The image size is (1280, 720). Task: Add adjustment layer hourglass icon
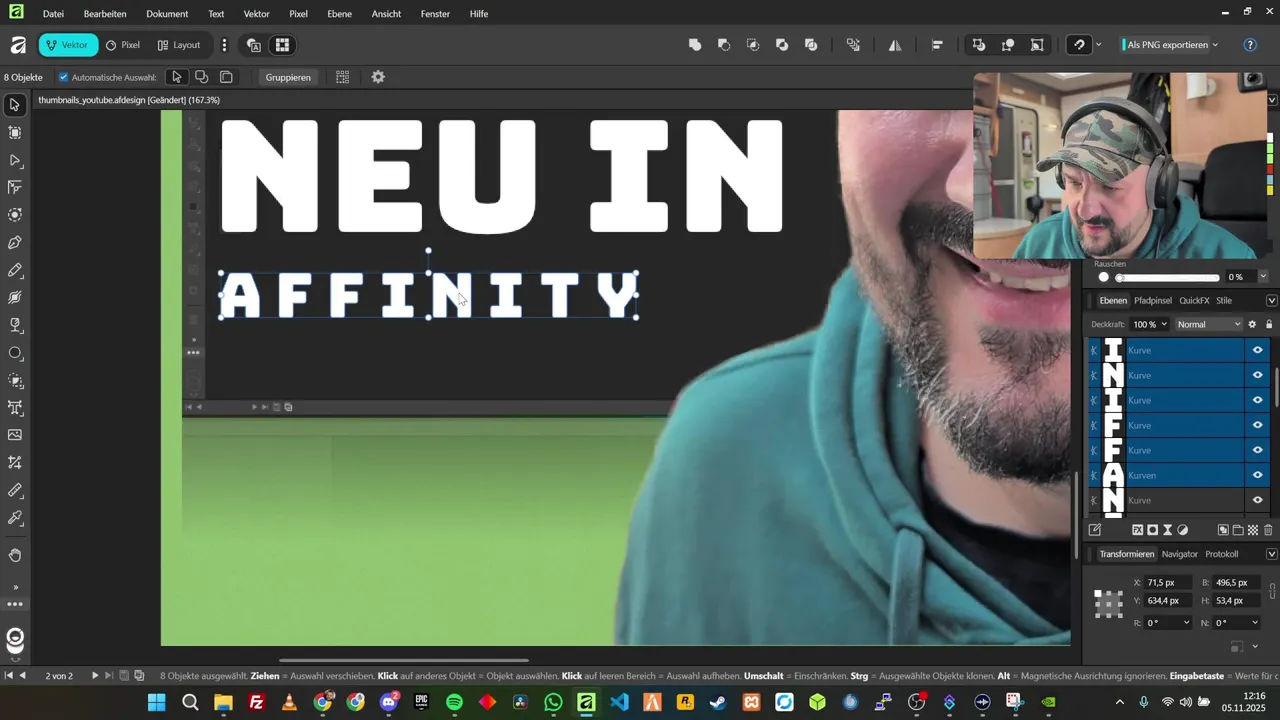(x=1167, y=530)
